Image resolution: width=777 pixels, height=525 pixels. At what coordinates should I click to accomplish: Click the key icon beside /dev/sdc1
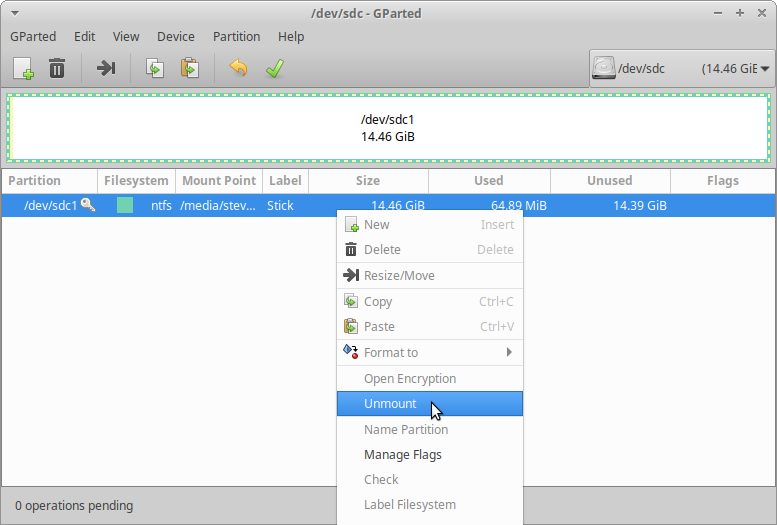(88, 205)
